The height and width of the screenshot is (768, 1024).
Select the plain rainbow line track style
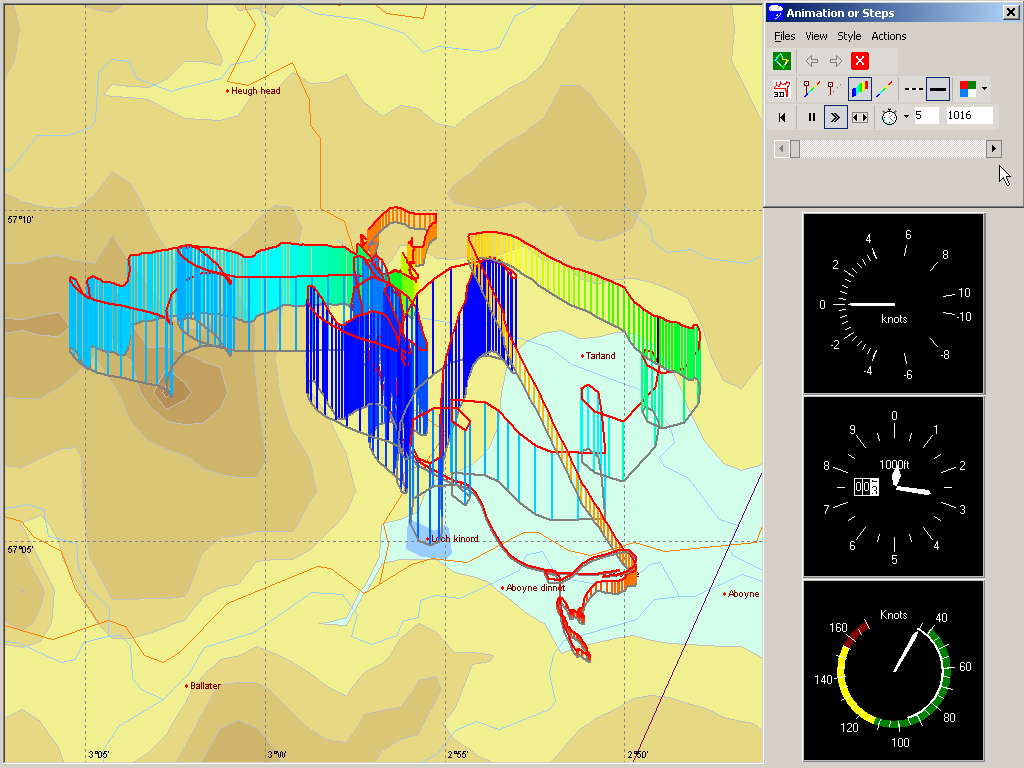point(885,89)
